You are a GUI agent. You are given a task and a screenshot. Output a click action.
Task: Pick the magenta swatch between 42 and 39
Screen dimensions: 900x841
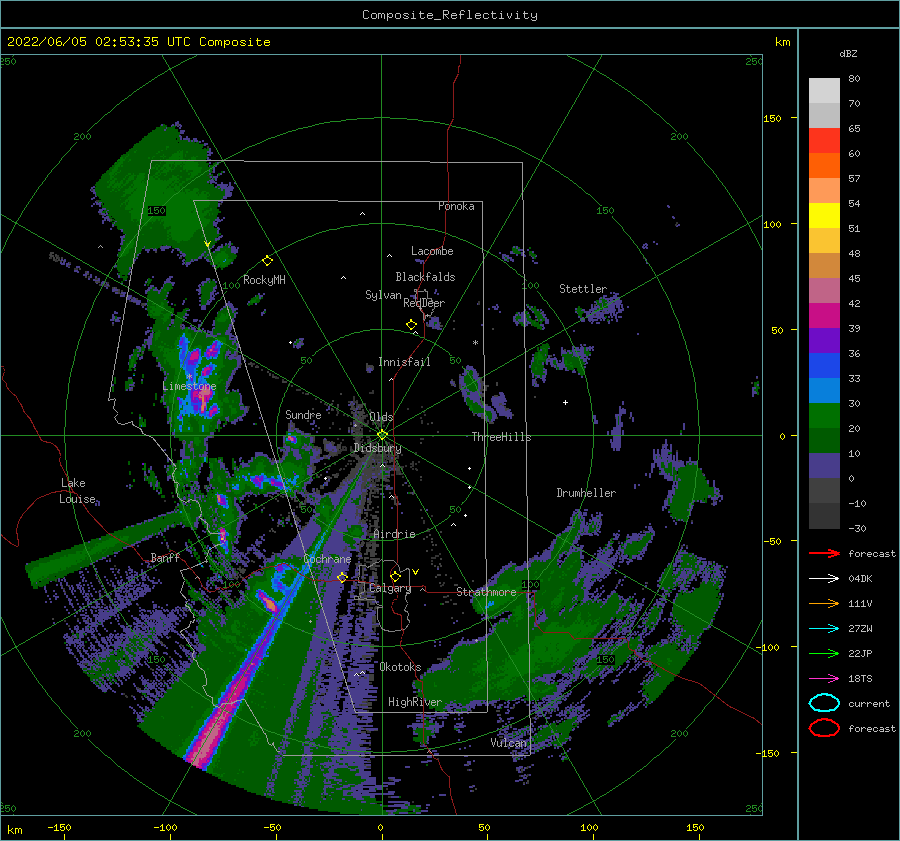click(x=824, y=316)
